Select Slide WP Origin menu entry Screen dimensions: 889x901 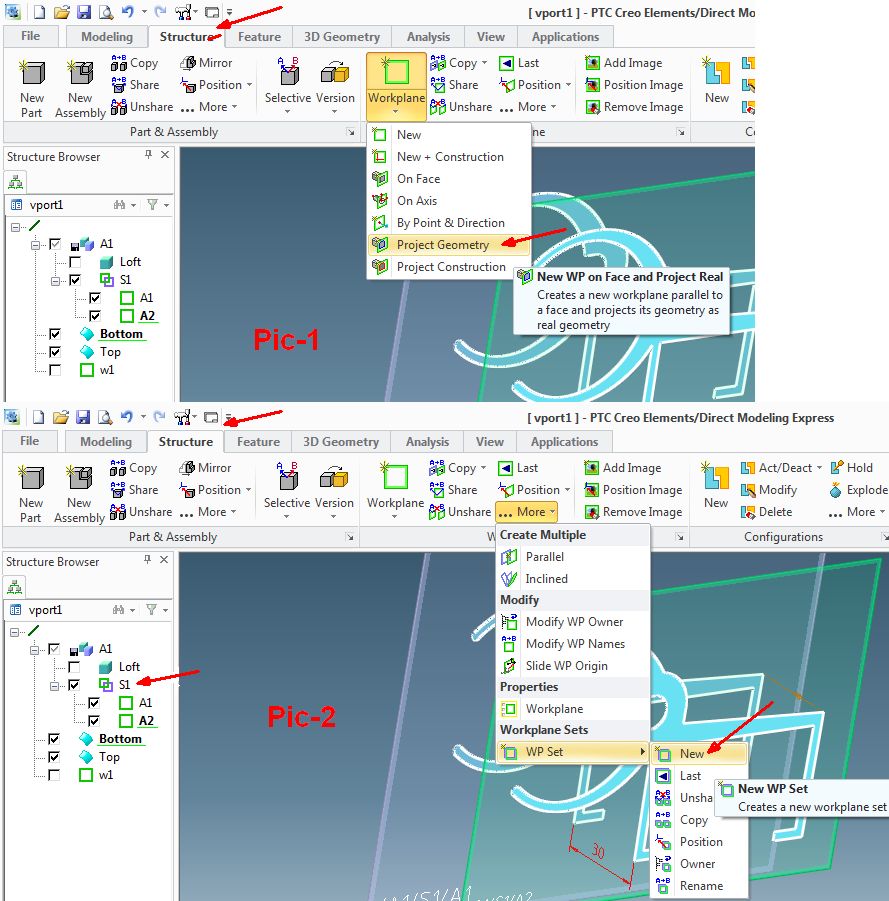click(573, 666)
